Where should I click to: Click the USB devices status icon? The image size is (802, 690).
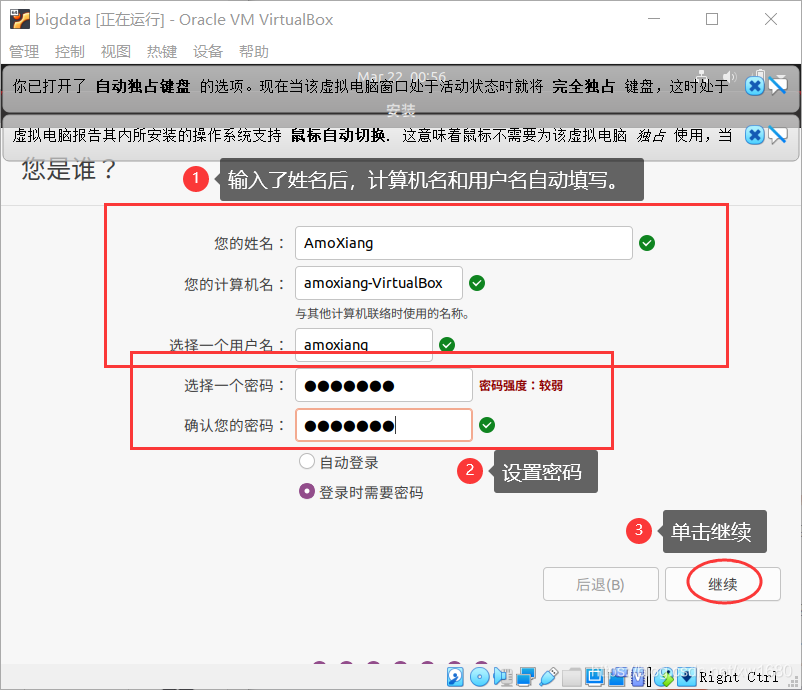pos(549,677)
